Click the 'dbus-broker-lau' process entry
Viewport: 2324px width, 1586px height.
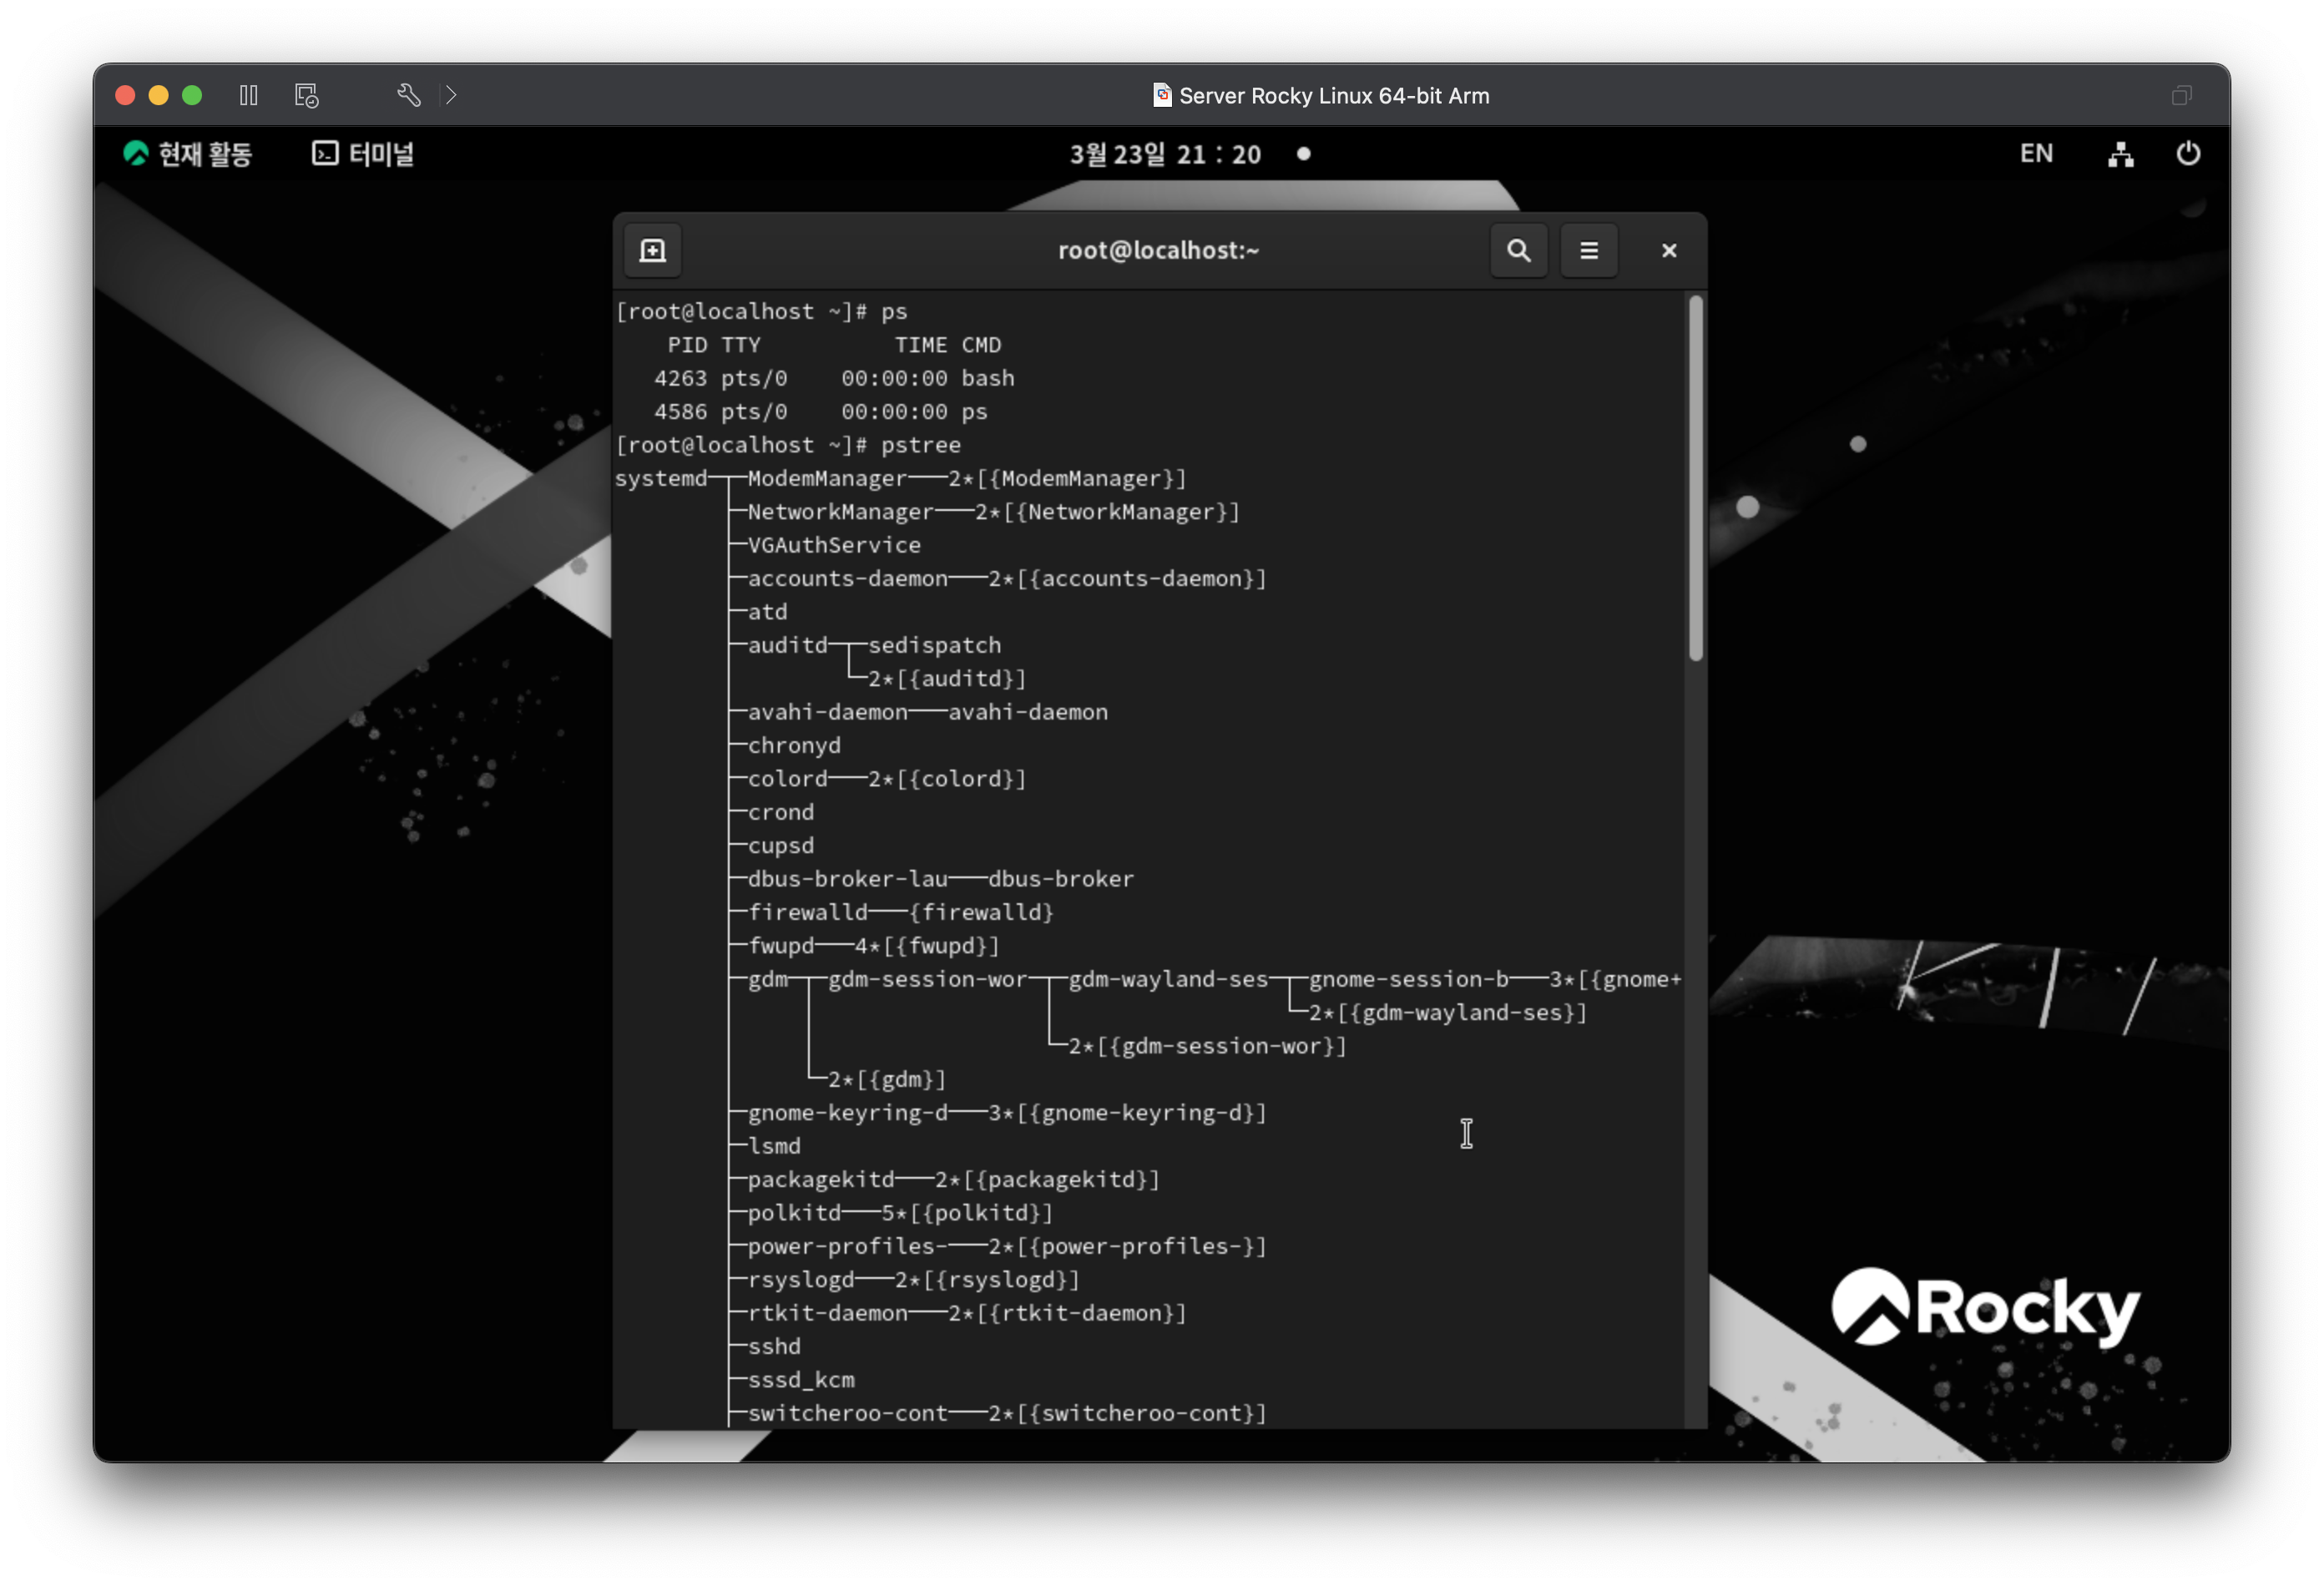click(847, 879)
